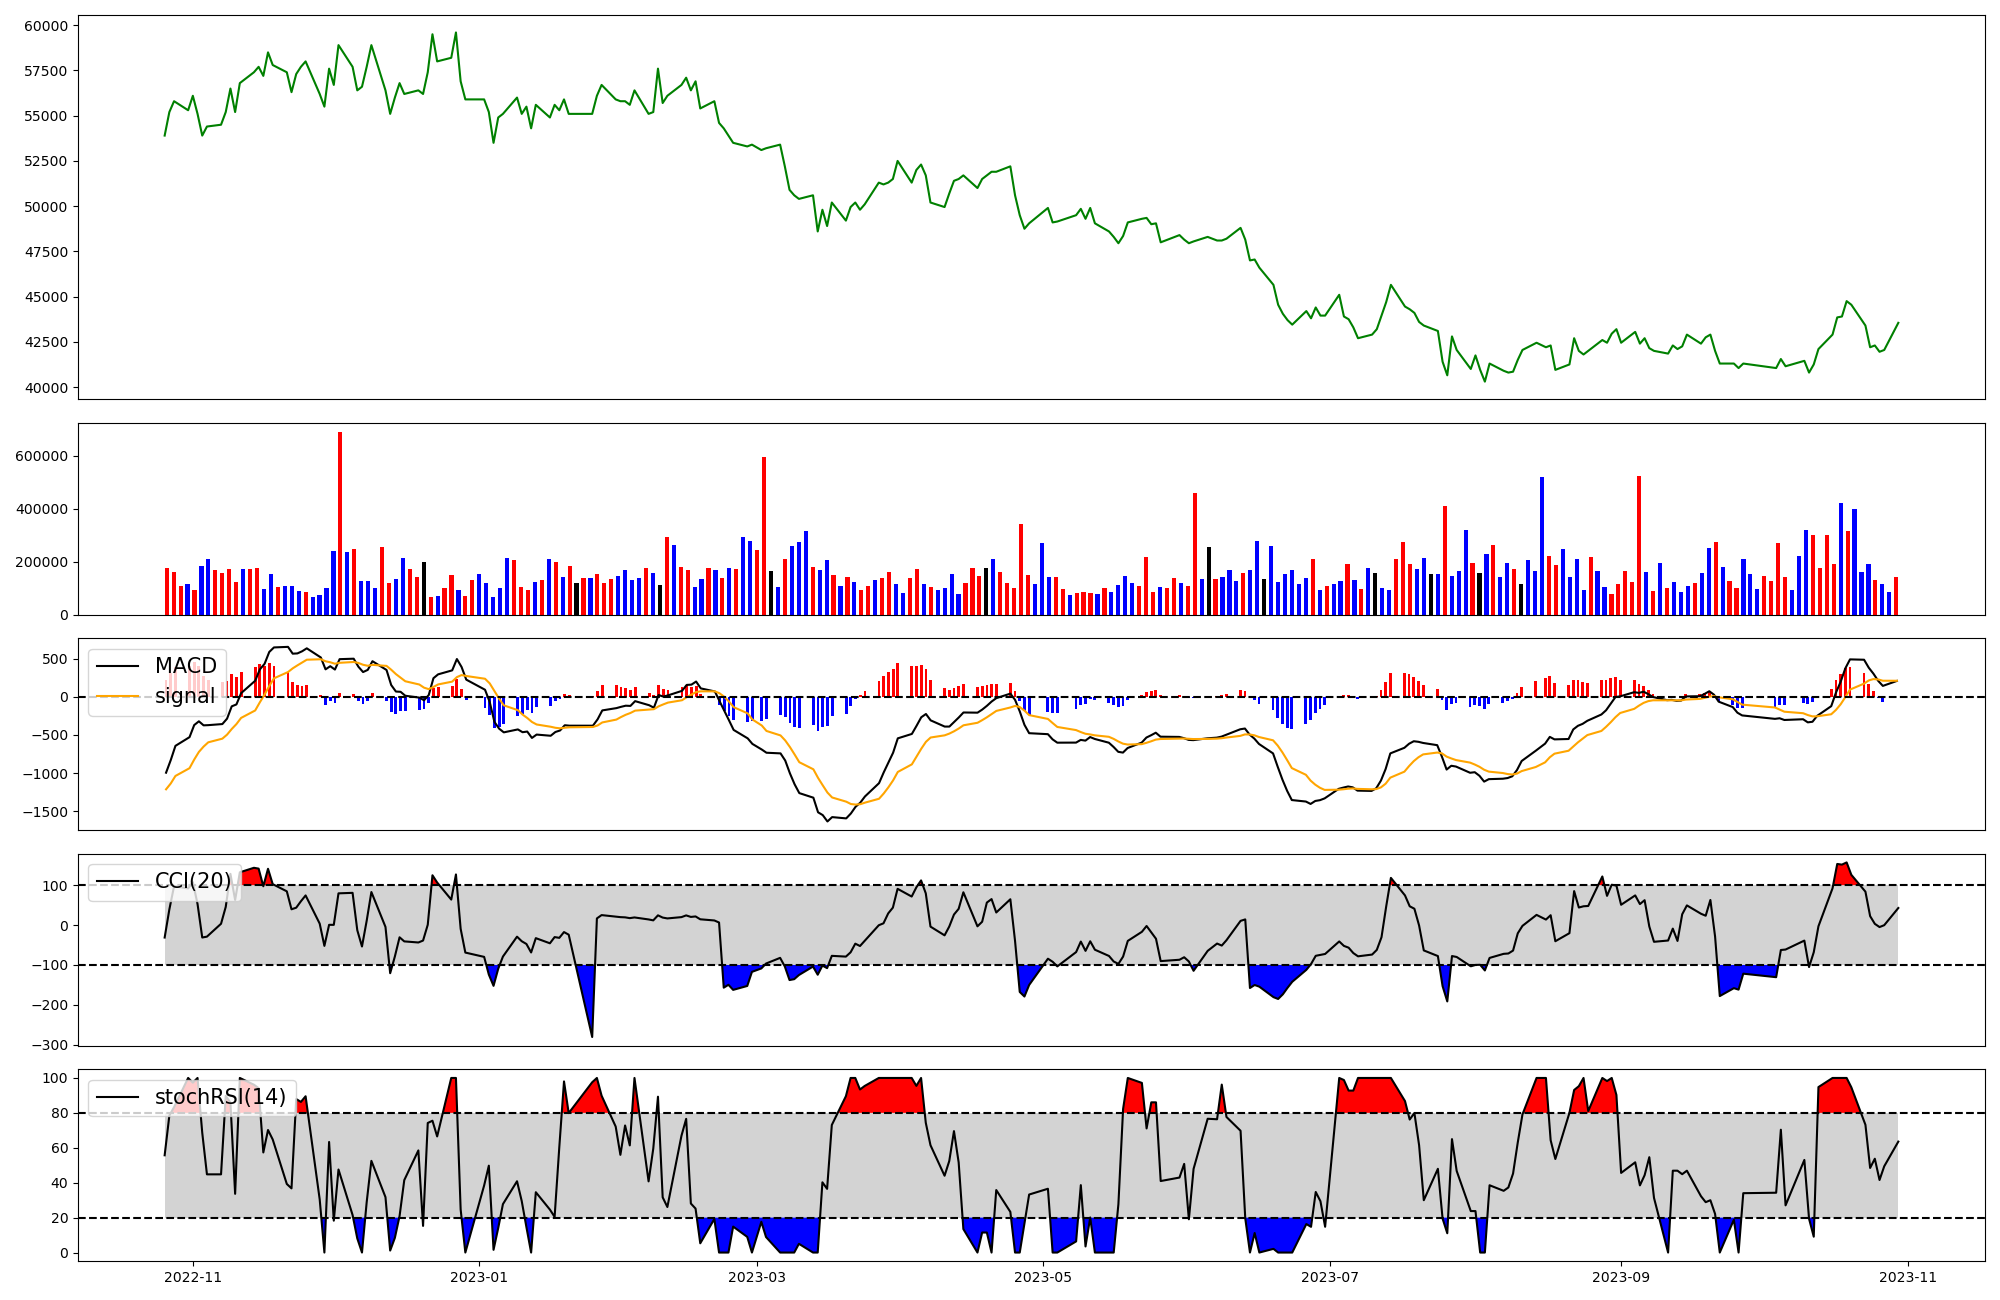Click the 2023-11 x-axis date label
This screenshot has width=2000, height=1300.
1908,1277
